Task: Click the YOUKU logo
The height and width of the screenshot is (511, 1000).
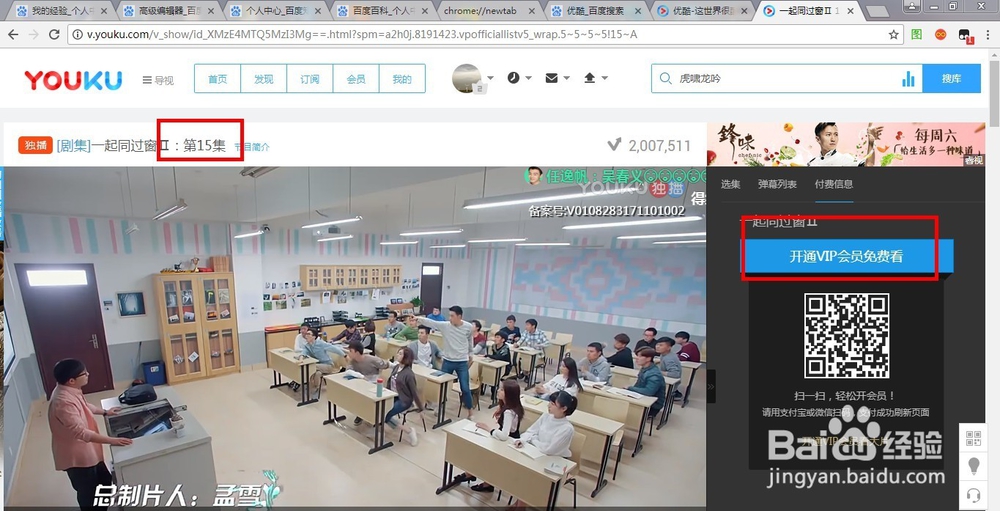Action: coord(73,80)
